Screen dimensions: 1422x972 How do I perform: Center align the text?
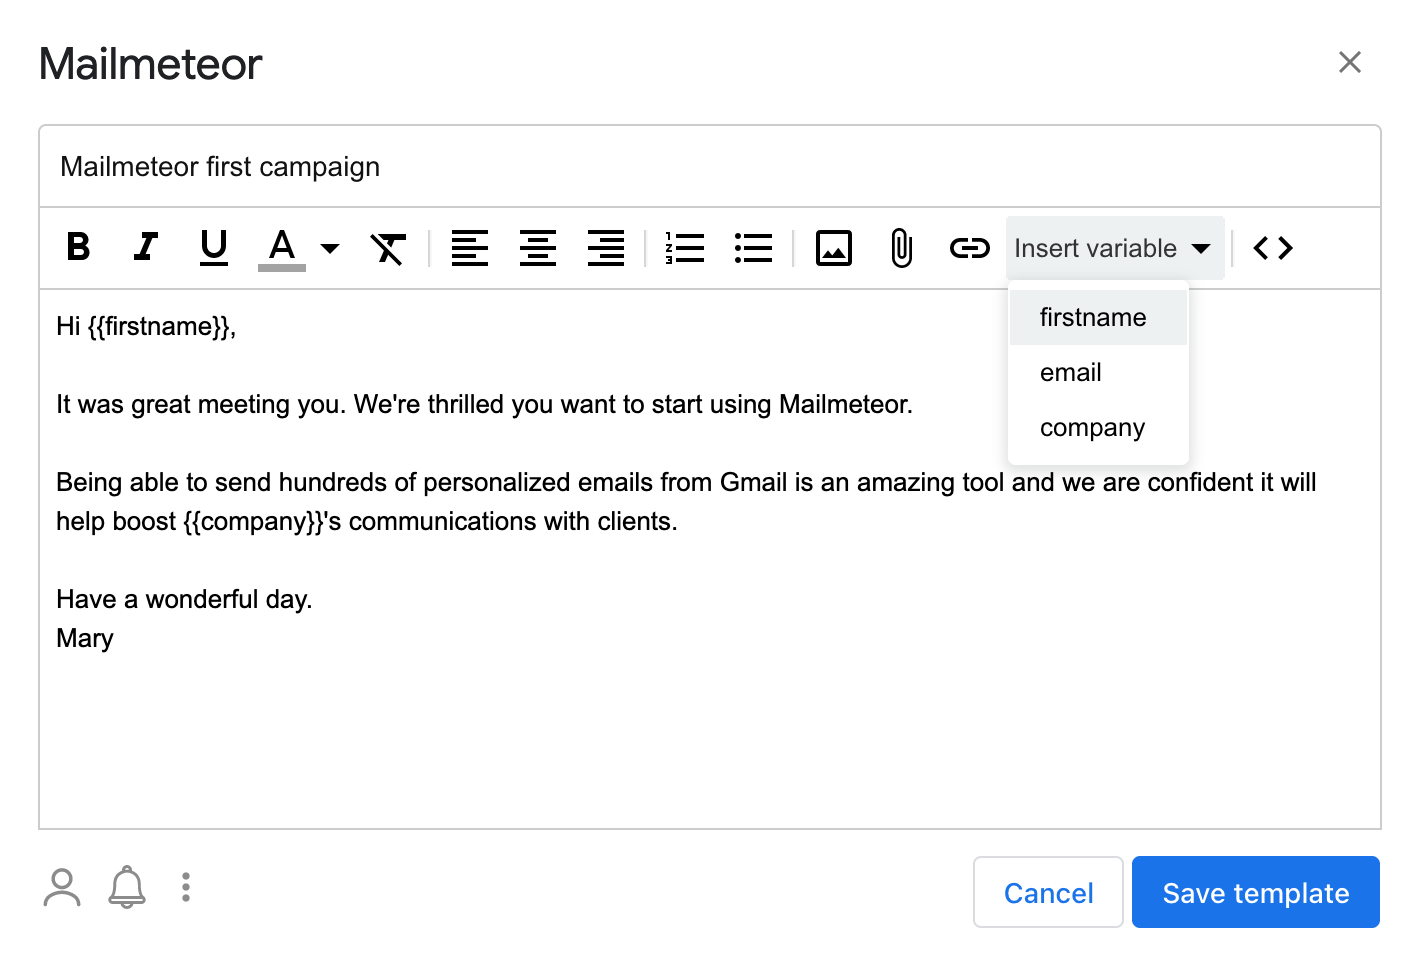click(x=538, y=247)
